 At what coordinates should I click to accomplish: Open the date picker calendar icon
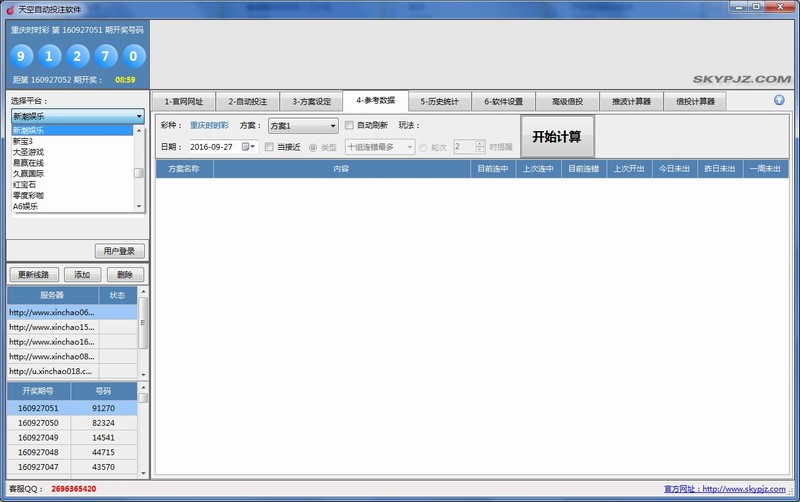[246, 147]
